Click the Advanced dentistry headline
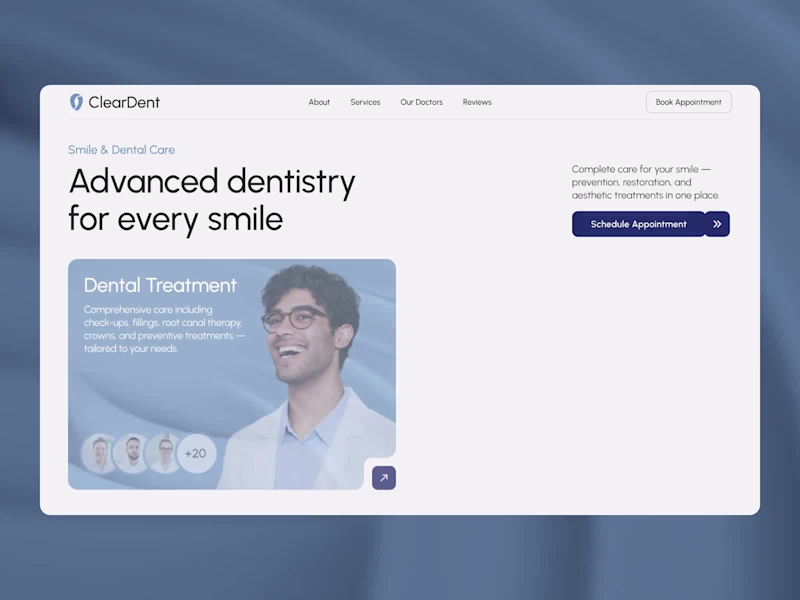800x600 pixels. click(x=212, y=200)
